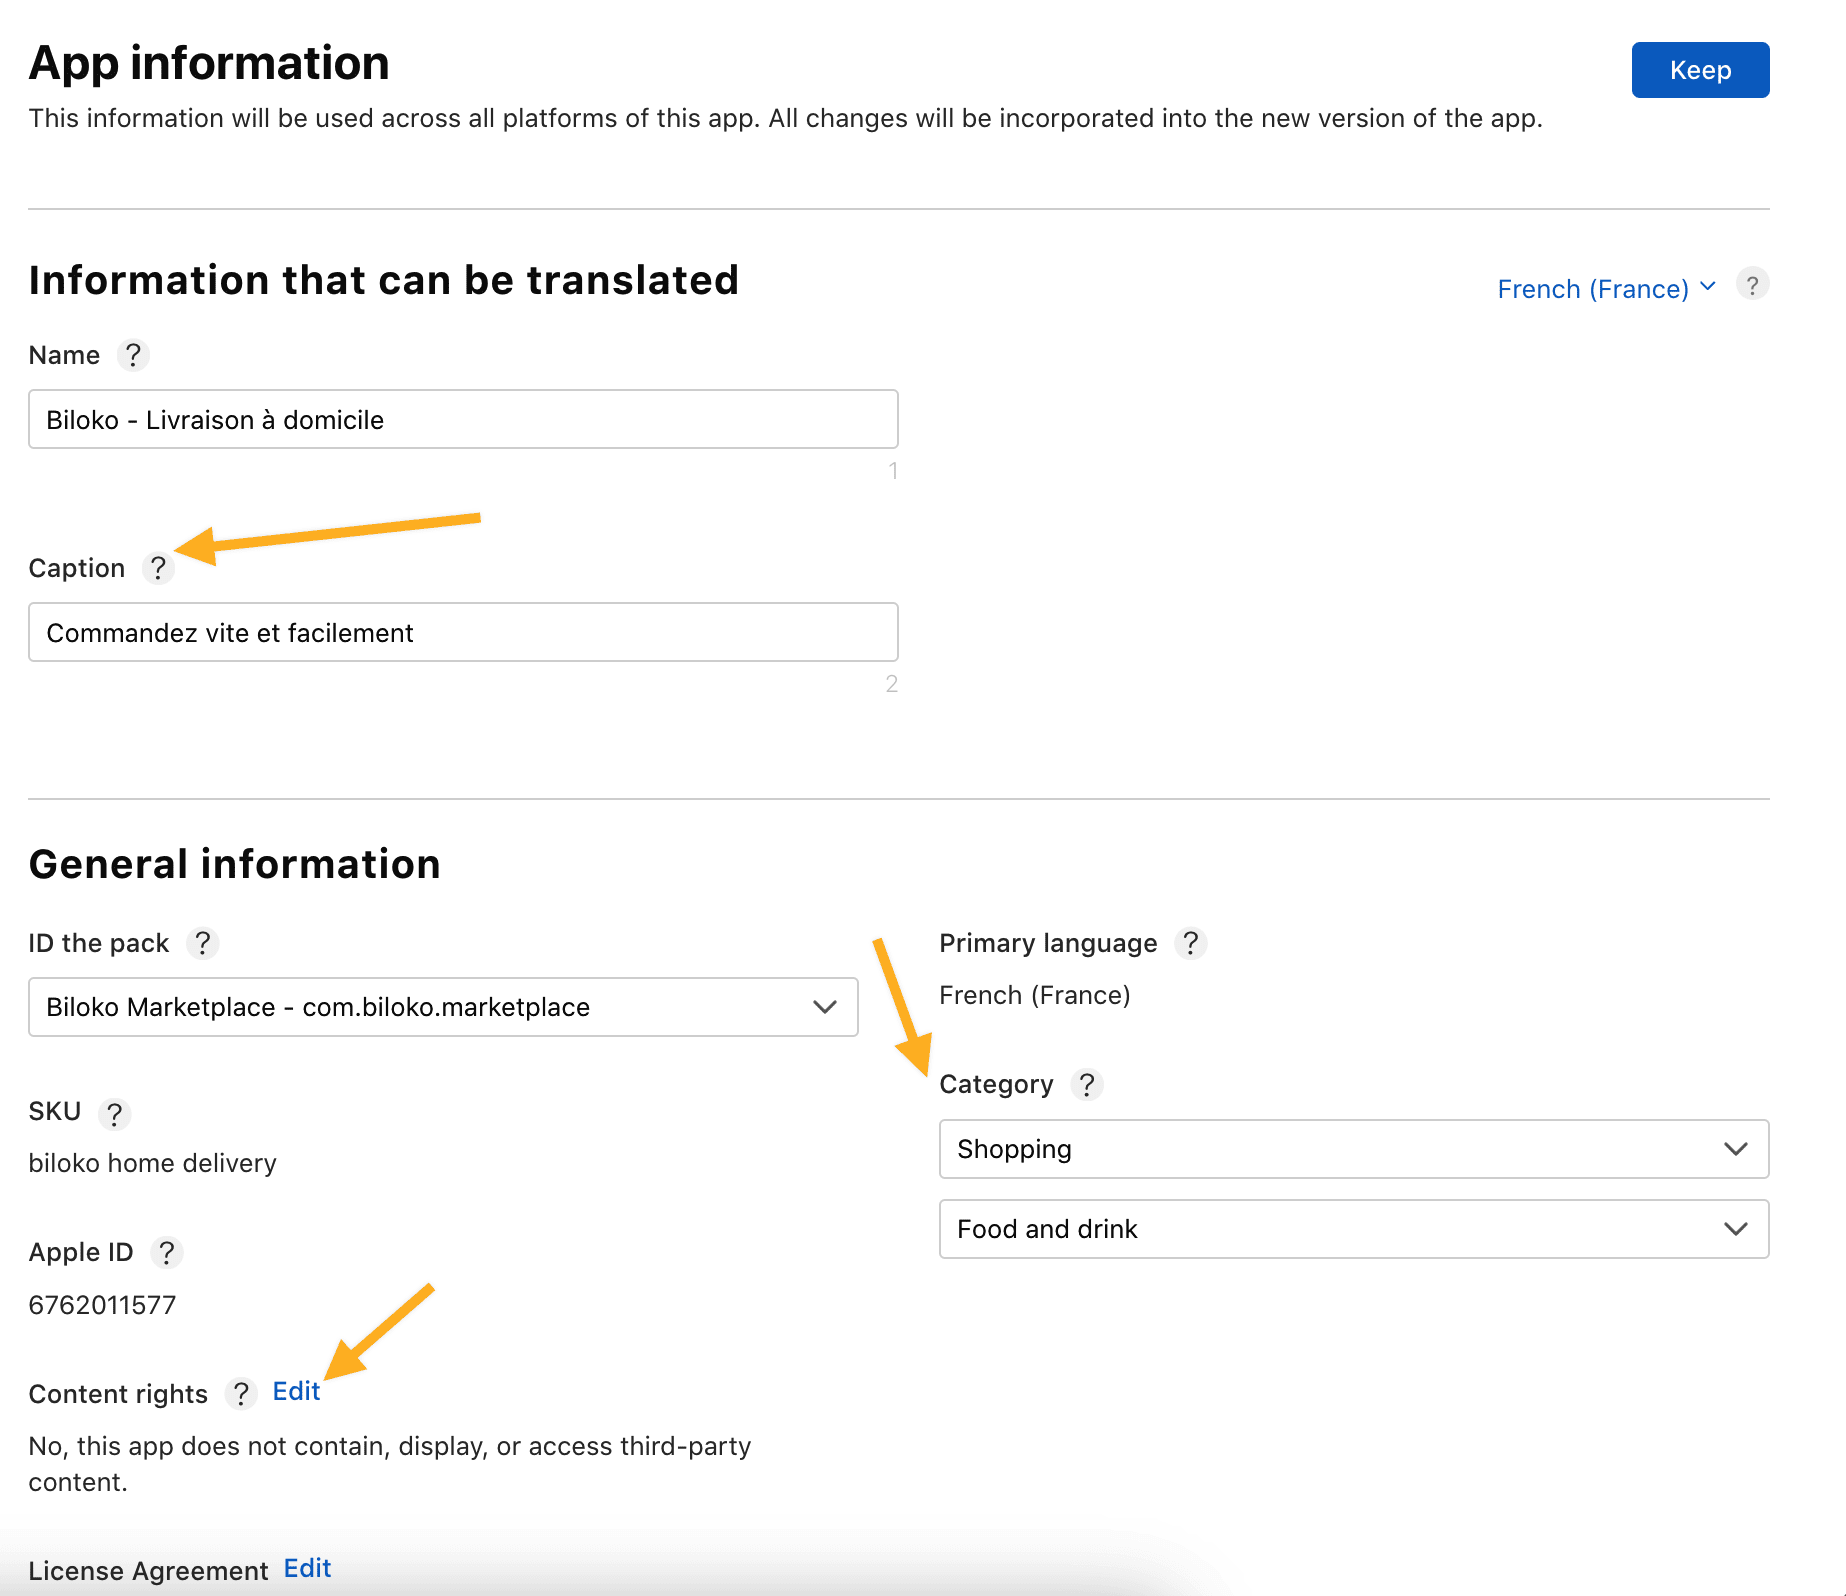1846x1596 pixels.
Task: Click the Keep button
Action: 1700,70
